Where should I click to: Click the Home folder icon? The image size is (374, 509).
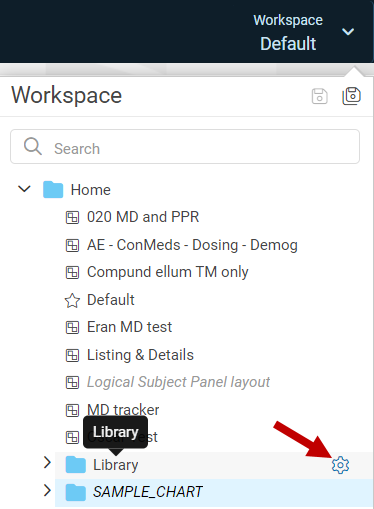click(x=53, y=190)
